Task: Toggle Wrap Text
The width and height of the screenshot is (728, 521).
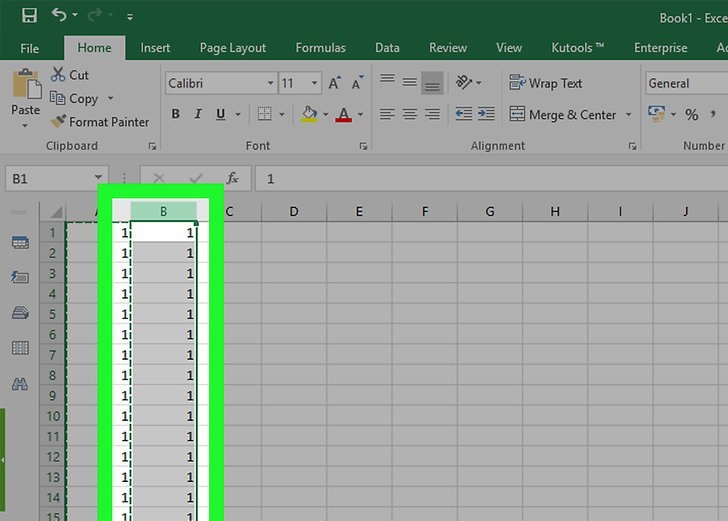Action: tap(545, 83)
